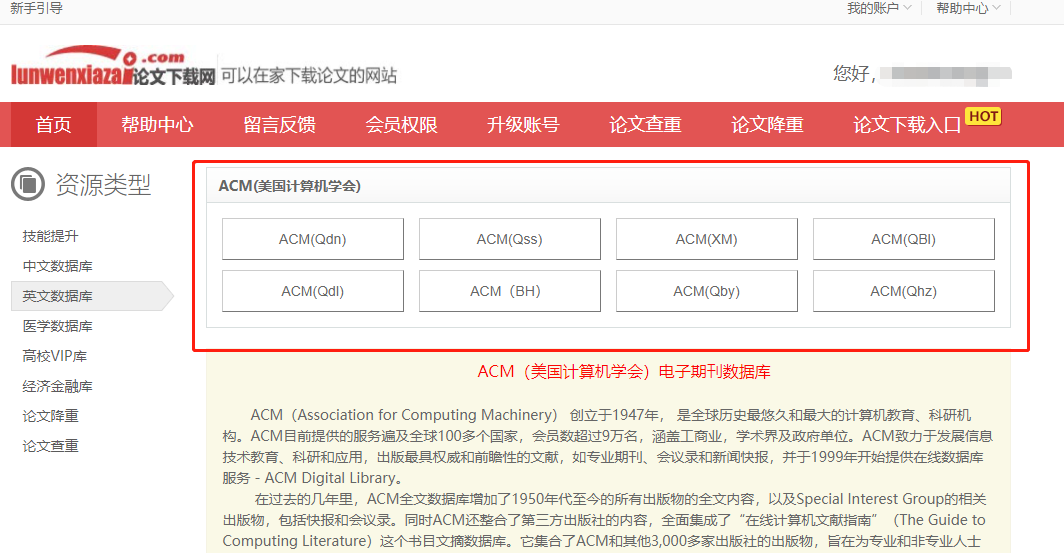The height and width of the screenshot is (553, 1064).
Task: Click the ACM(Qhz) button
Action: (903, 291)
